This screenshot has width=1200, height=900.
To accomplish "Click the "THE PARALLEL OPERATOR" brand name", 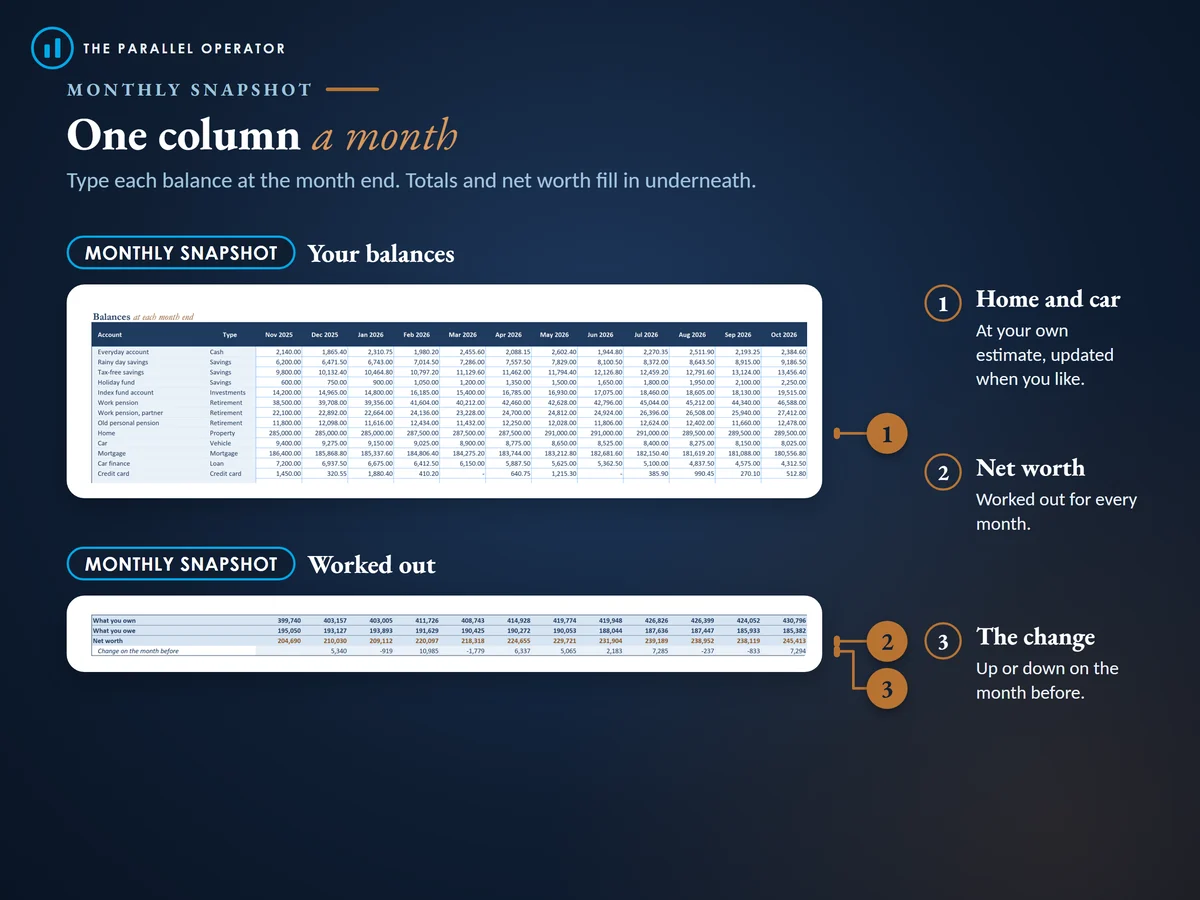I will point(184,48).
